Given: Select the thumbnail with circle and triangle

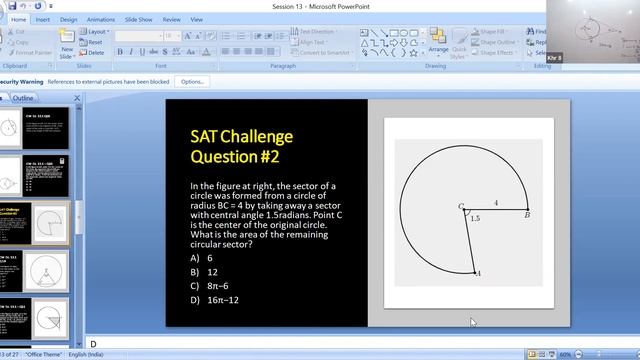Looking at the screenshot, I should click(x=34, y=271).
